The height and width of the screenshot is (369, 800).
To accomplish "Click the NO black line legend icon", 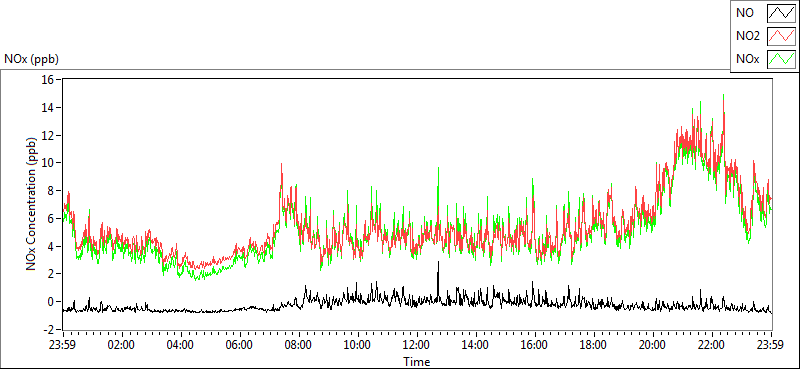I will (782, 13).
